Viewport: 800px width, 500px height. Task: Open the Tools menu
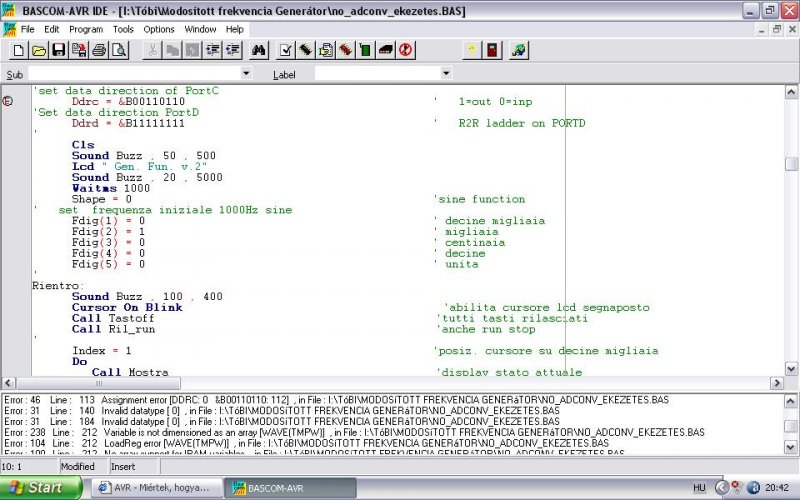tap(123, 29)
